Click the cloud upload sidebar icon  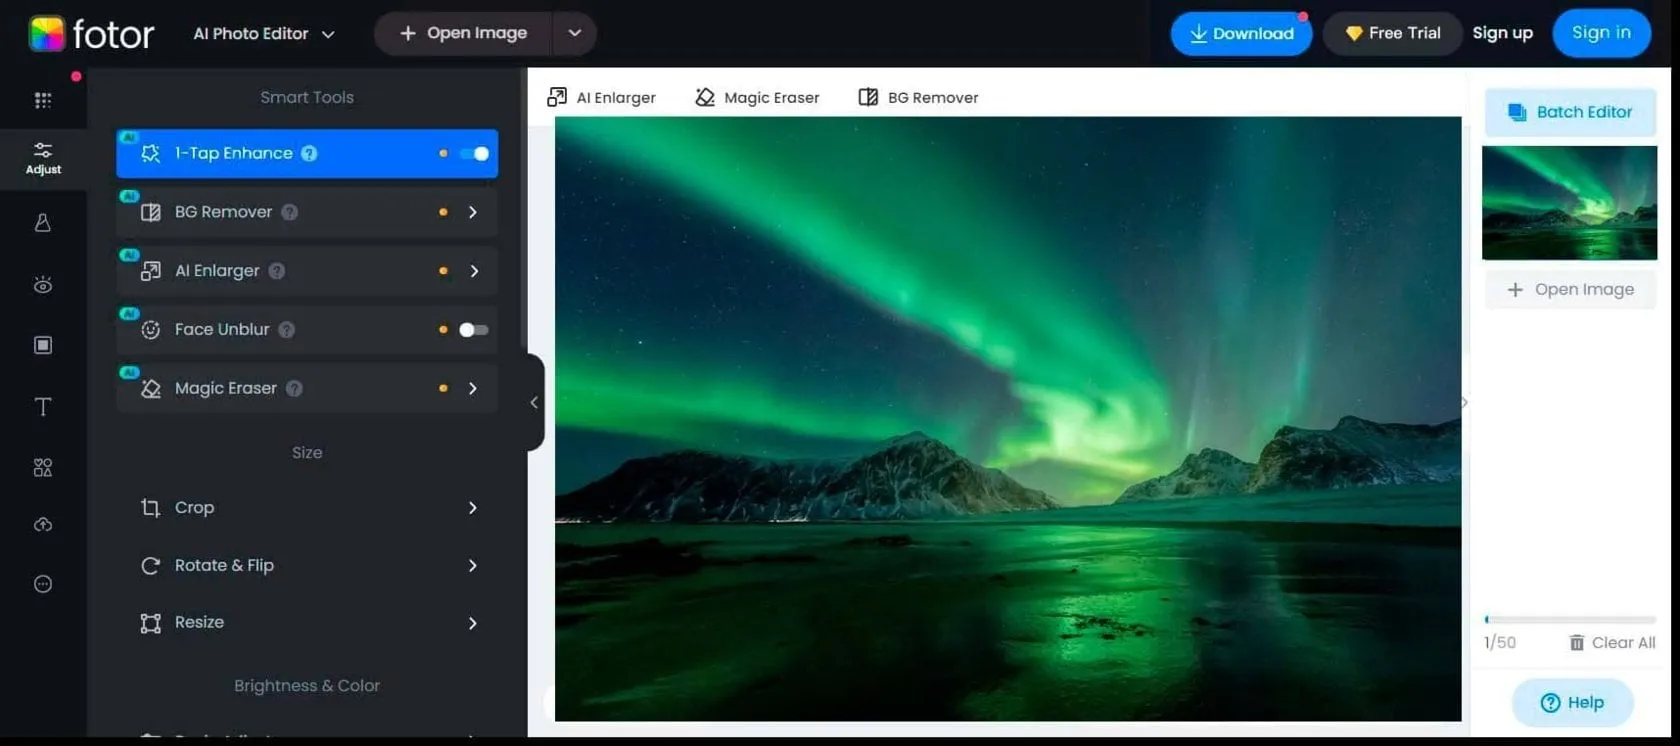[x=43, y=525]
